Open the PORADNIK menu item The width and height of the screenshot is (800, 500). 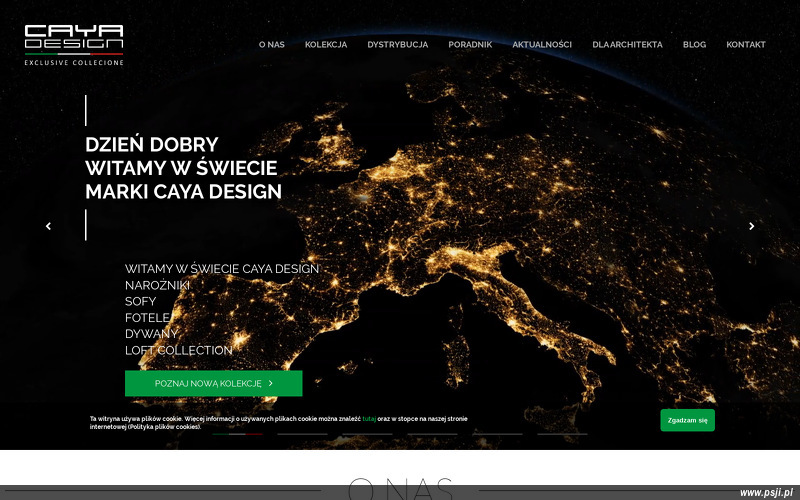pos(470,44)
